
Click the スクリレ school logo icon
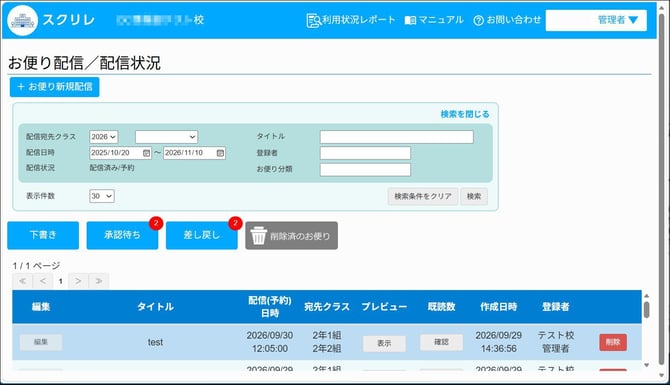(23, 20)
